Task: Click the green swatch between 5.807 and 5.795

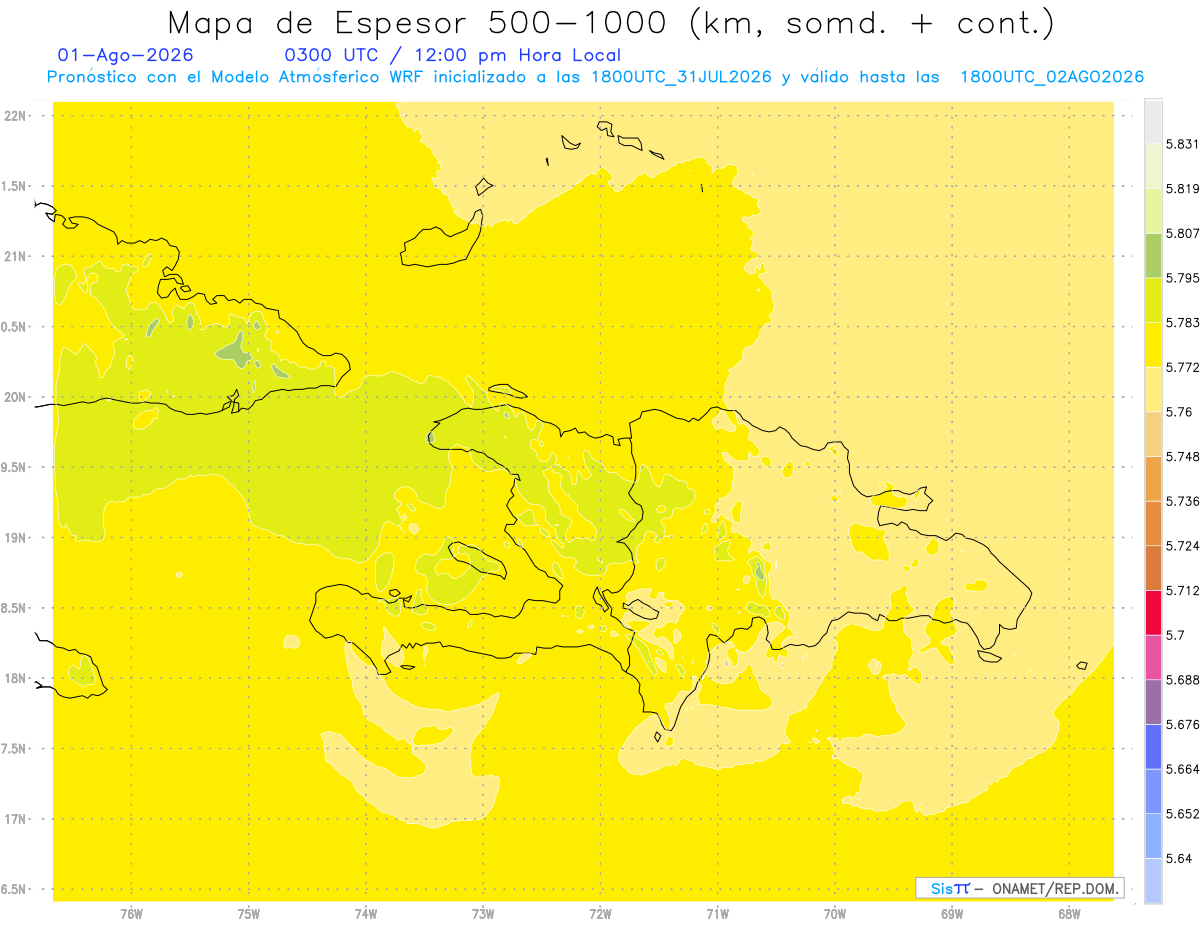Action: tap(1153, 255)
